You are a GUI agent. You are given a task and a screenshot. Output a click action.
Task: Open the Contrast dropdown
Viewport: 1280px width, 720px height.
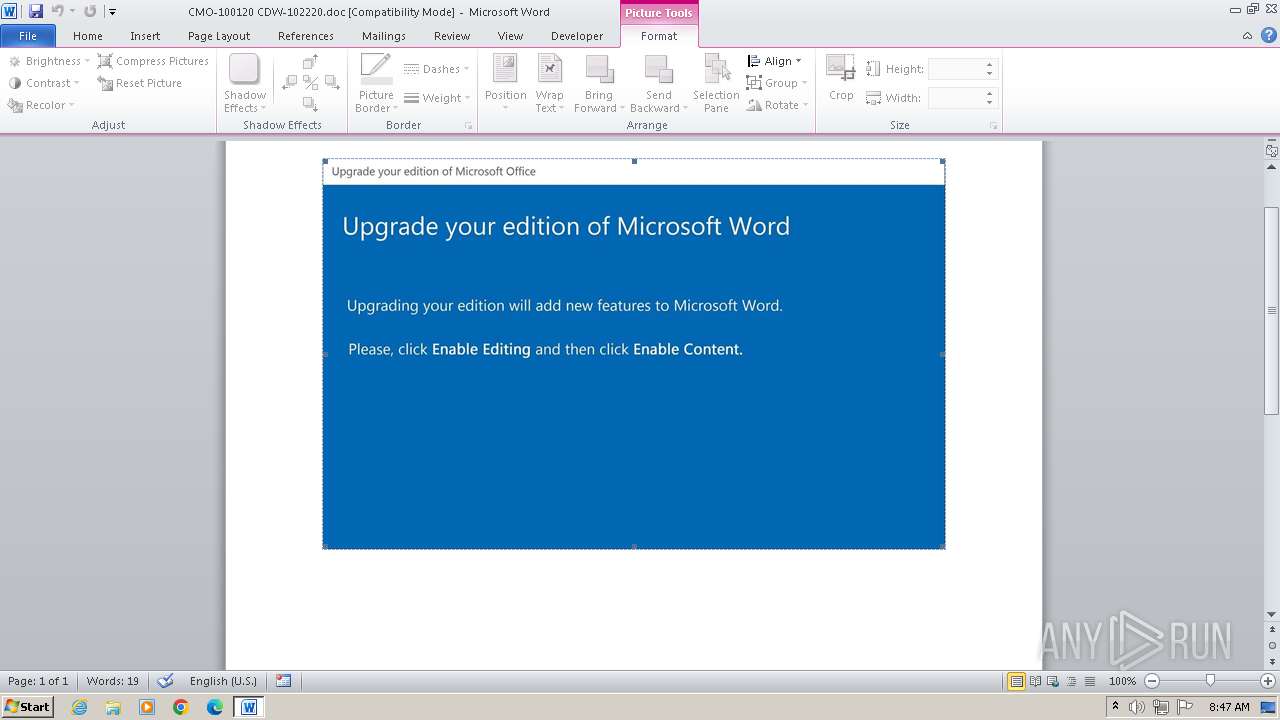coord(44,83)
